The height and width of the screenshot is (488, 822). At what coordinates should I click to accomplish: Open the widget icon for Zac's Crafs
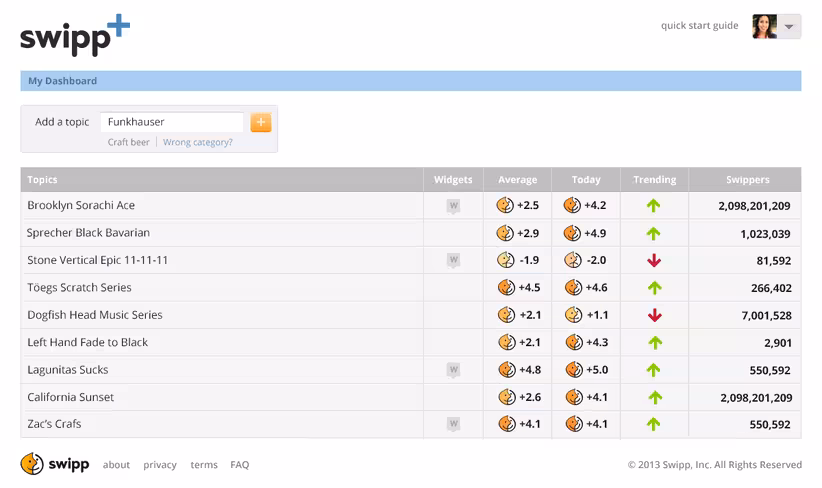click(453, 424)
